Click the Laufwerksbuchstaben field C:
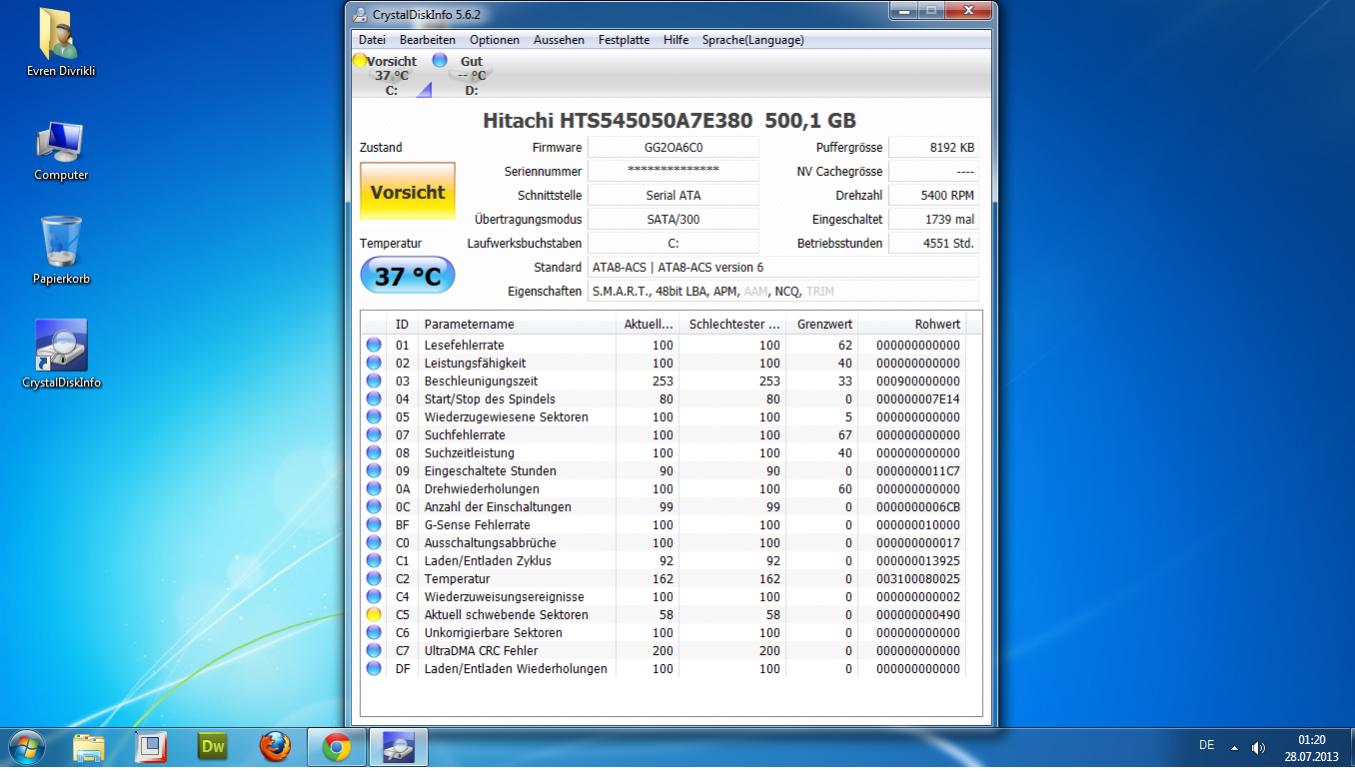Screen dimensions: 1355x771 673,243
